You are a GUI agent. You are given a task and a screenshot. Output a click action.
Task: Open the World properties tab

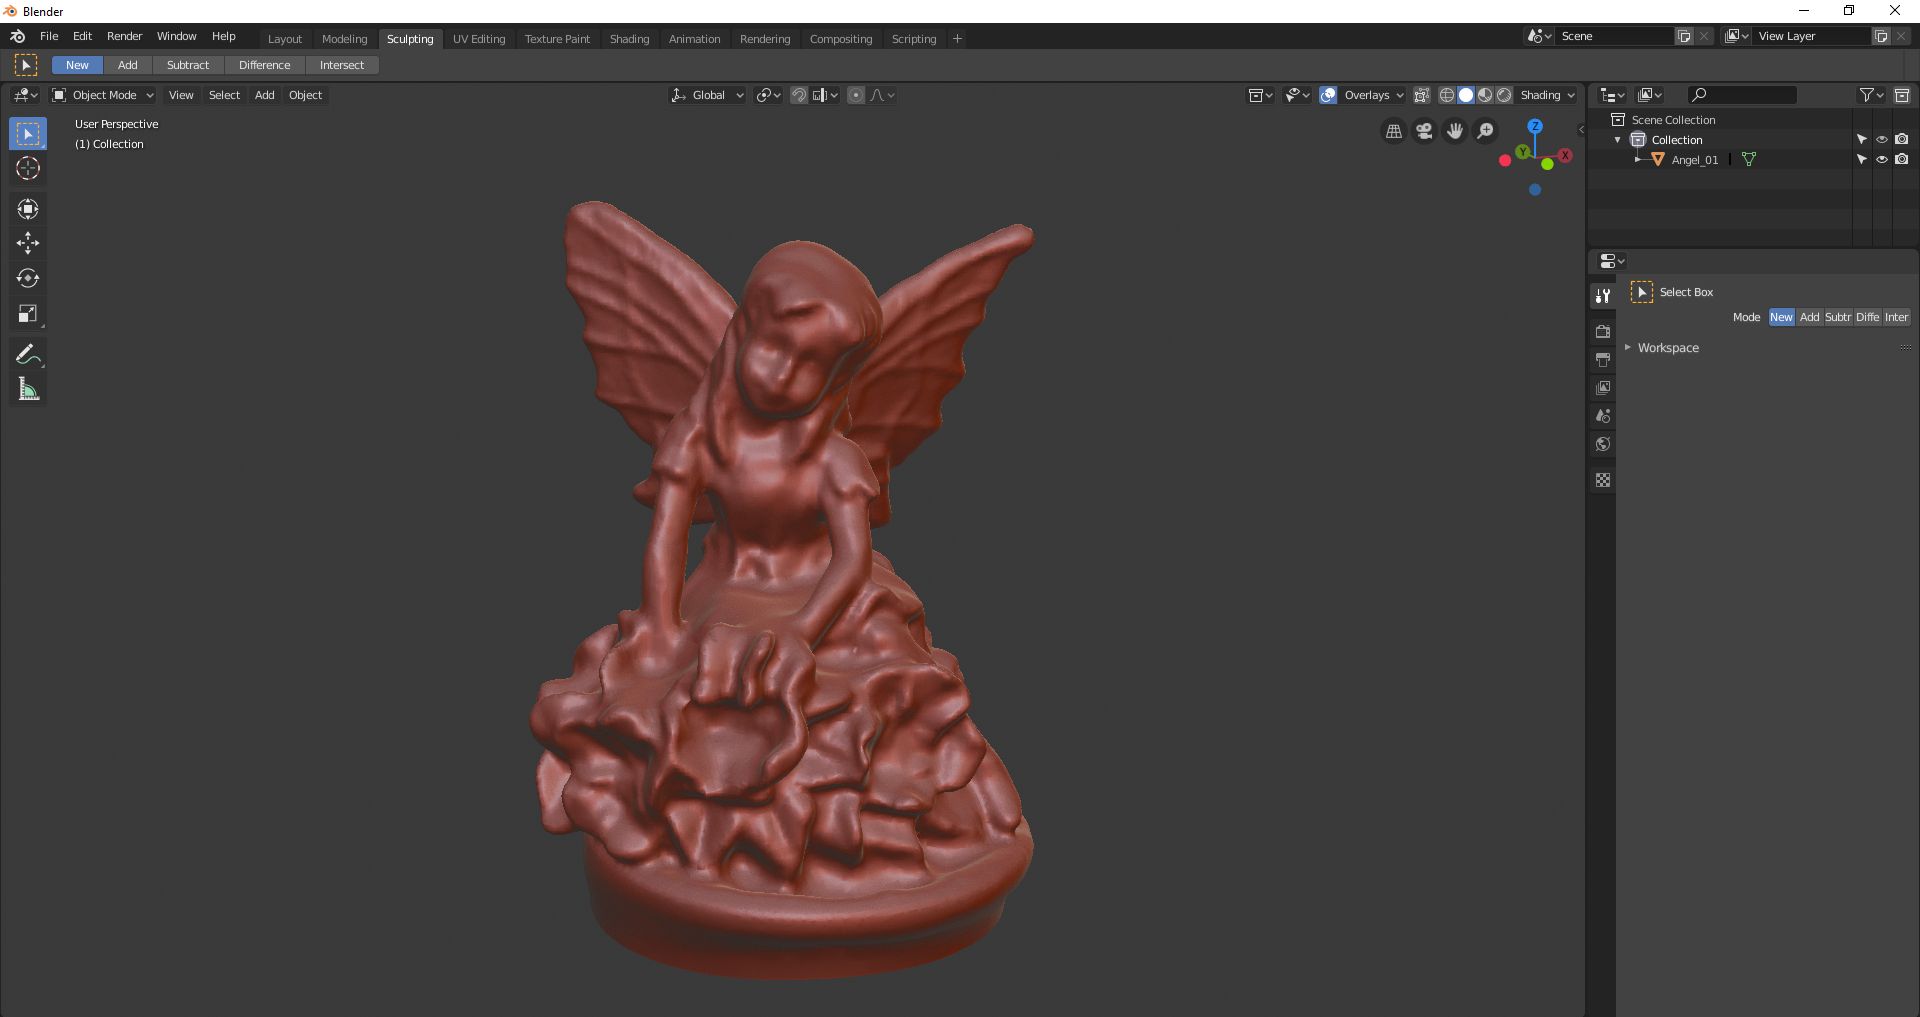[x=1603, y=444]
